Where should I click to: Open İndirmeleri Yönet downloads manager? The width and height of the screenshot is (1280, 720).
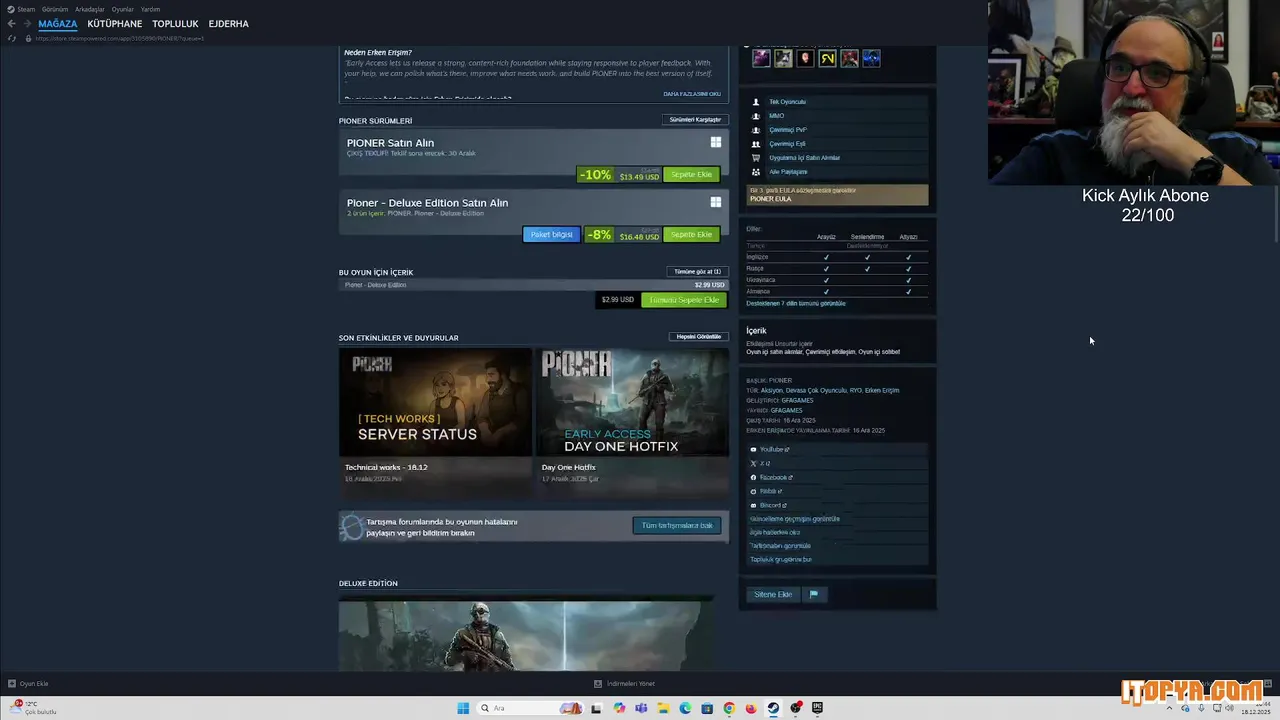pyautogui.click(x=625, y=684)
